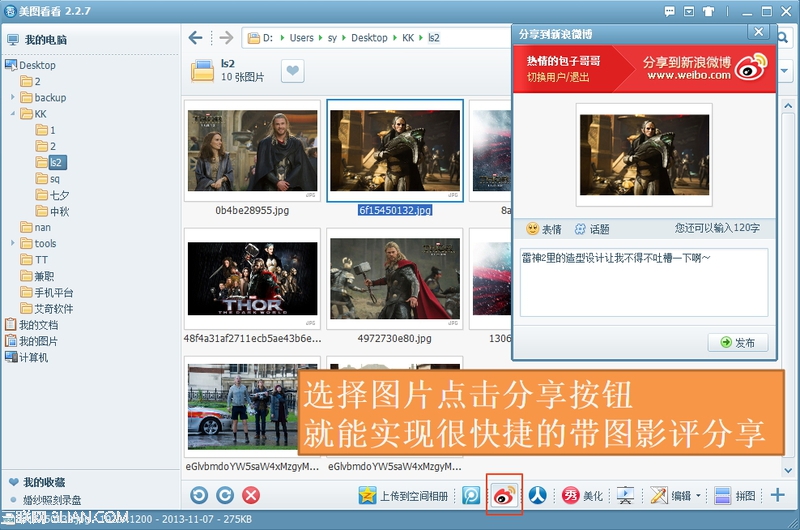Click 上传到空间相册 upload button
This screenshot has height=530, width=800.
pyautogui.click(x=403, y=495)
